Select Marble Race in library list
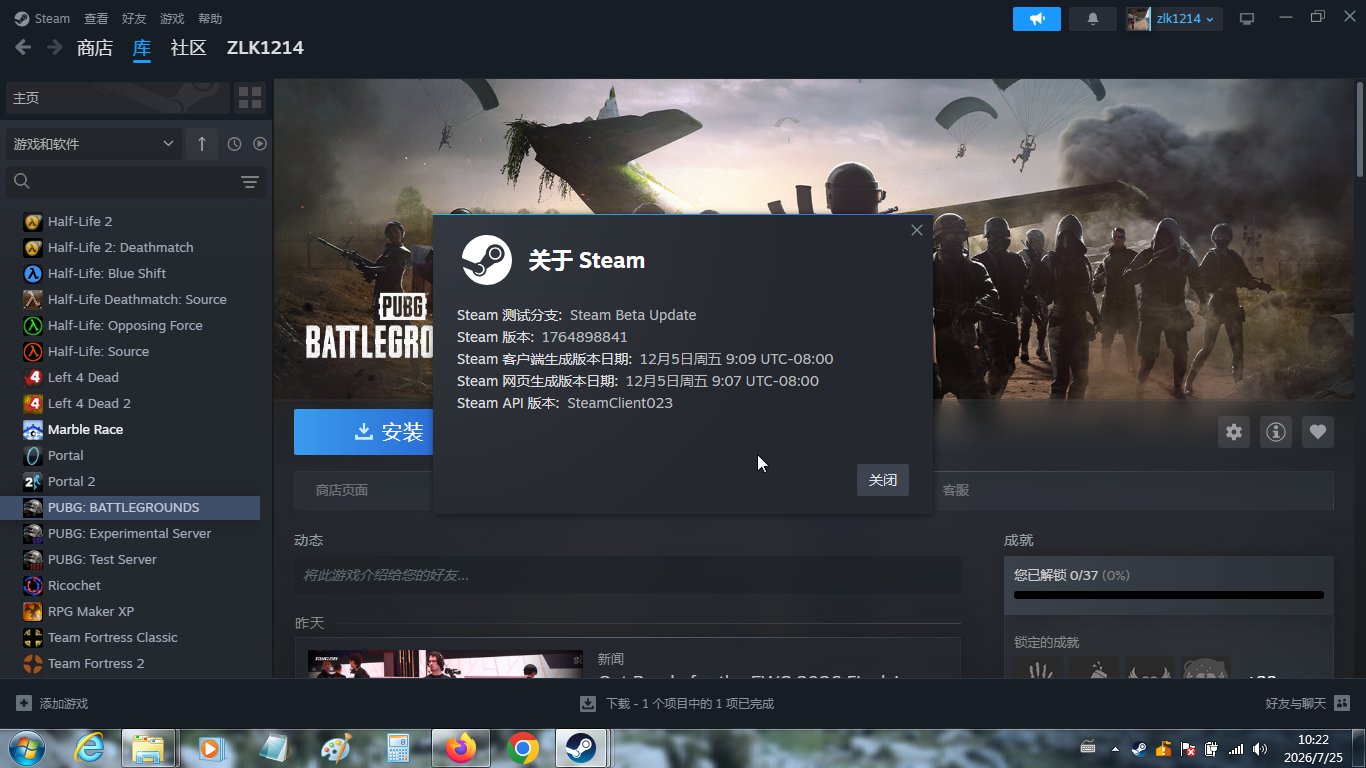The width and height of the screenshot is (1366, 768). tap(132, 429)
